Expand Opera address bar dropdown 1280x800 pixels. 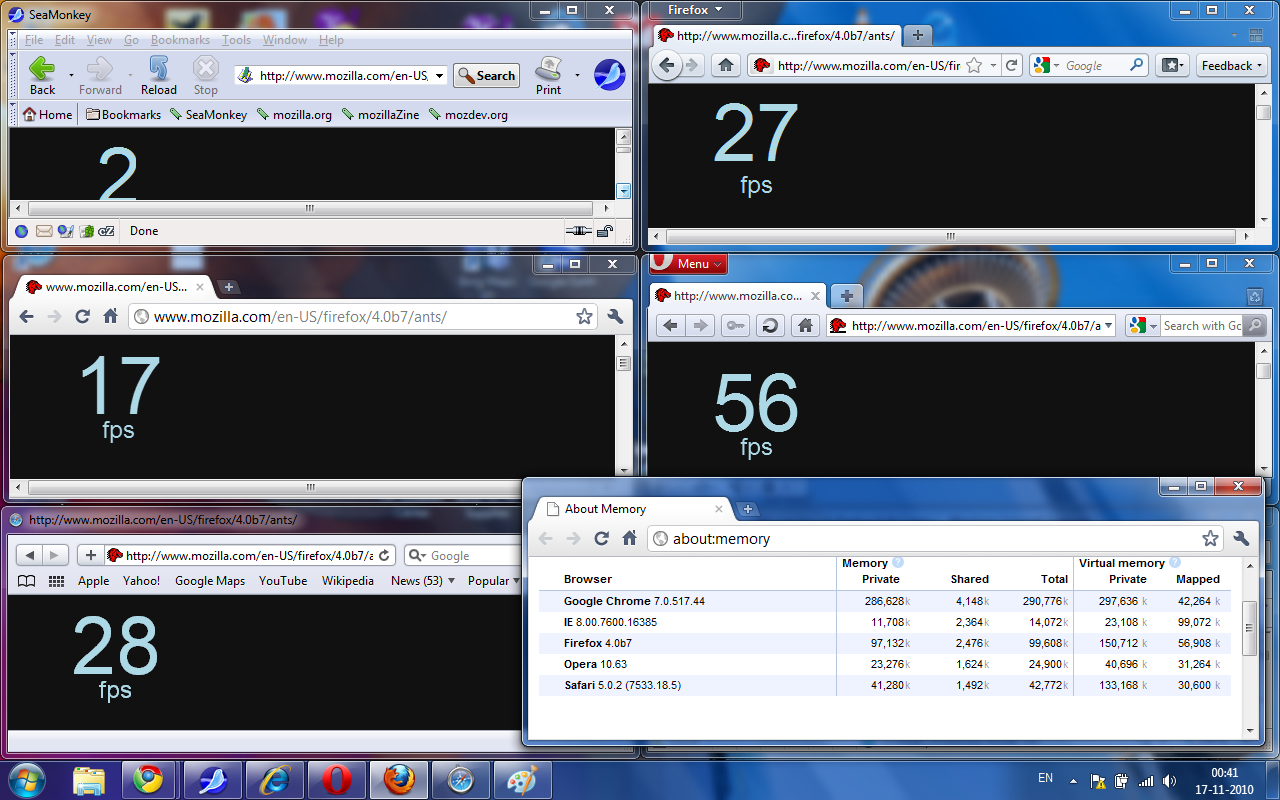(x=1107, y=326)
